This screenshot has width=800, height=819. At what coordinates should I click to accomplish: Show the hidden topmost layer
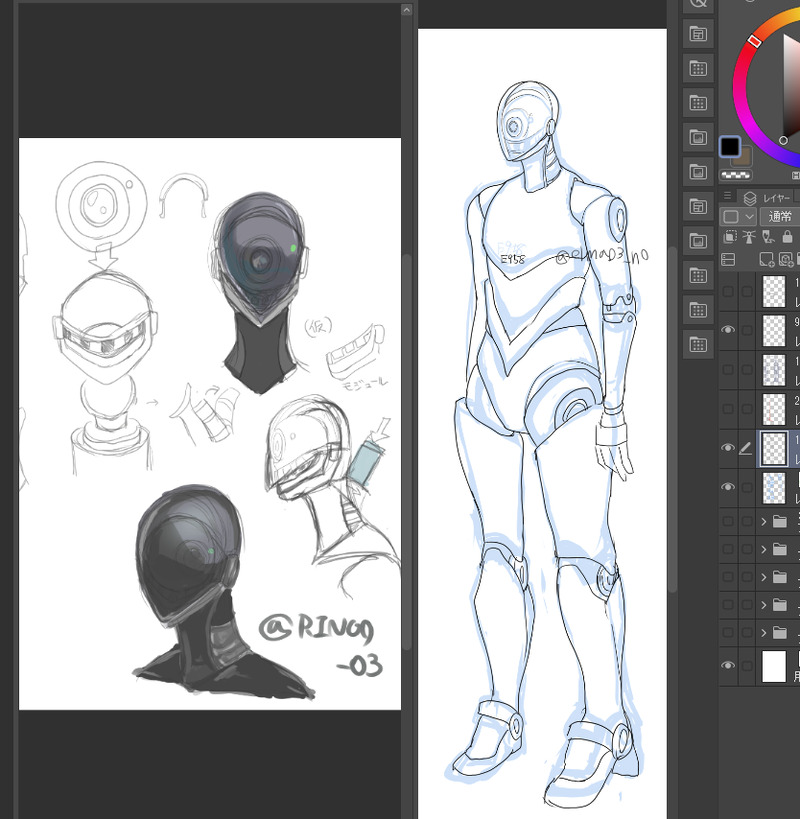pos(728,291)
